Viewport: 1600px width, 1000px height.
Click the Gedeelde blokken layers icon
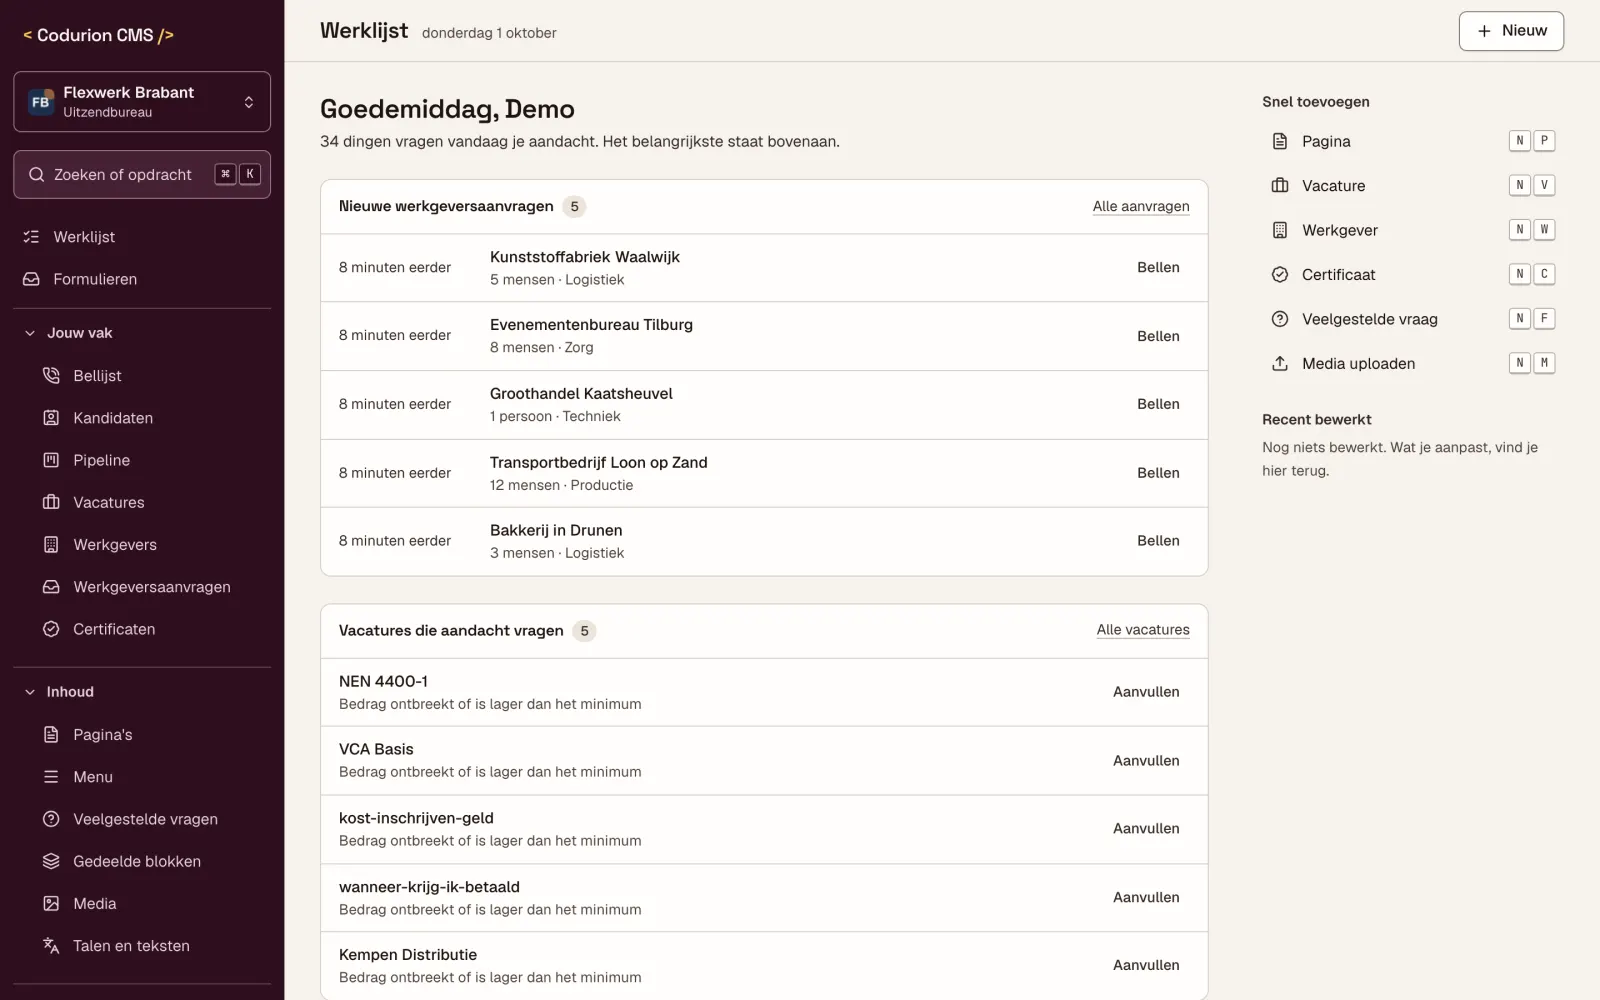coord(51,861)
